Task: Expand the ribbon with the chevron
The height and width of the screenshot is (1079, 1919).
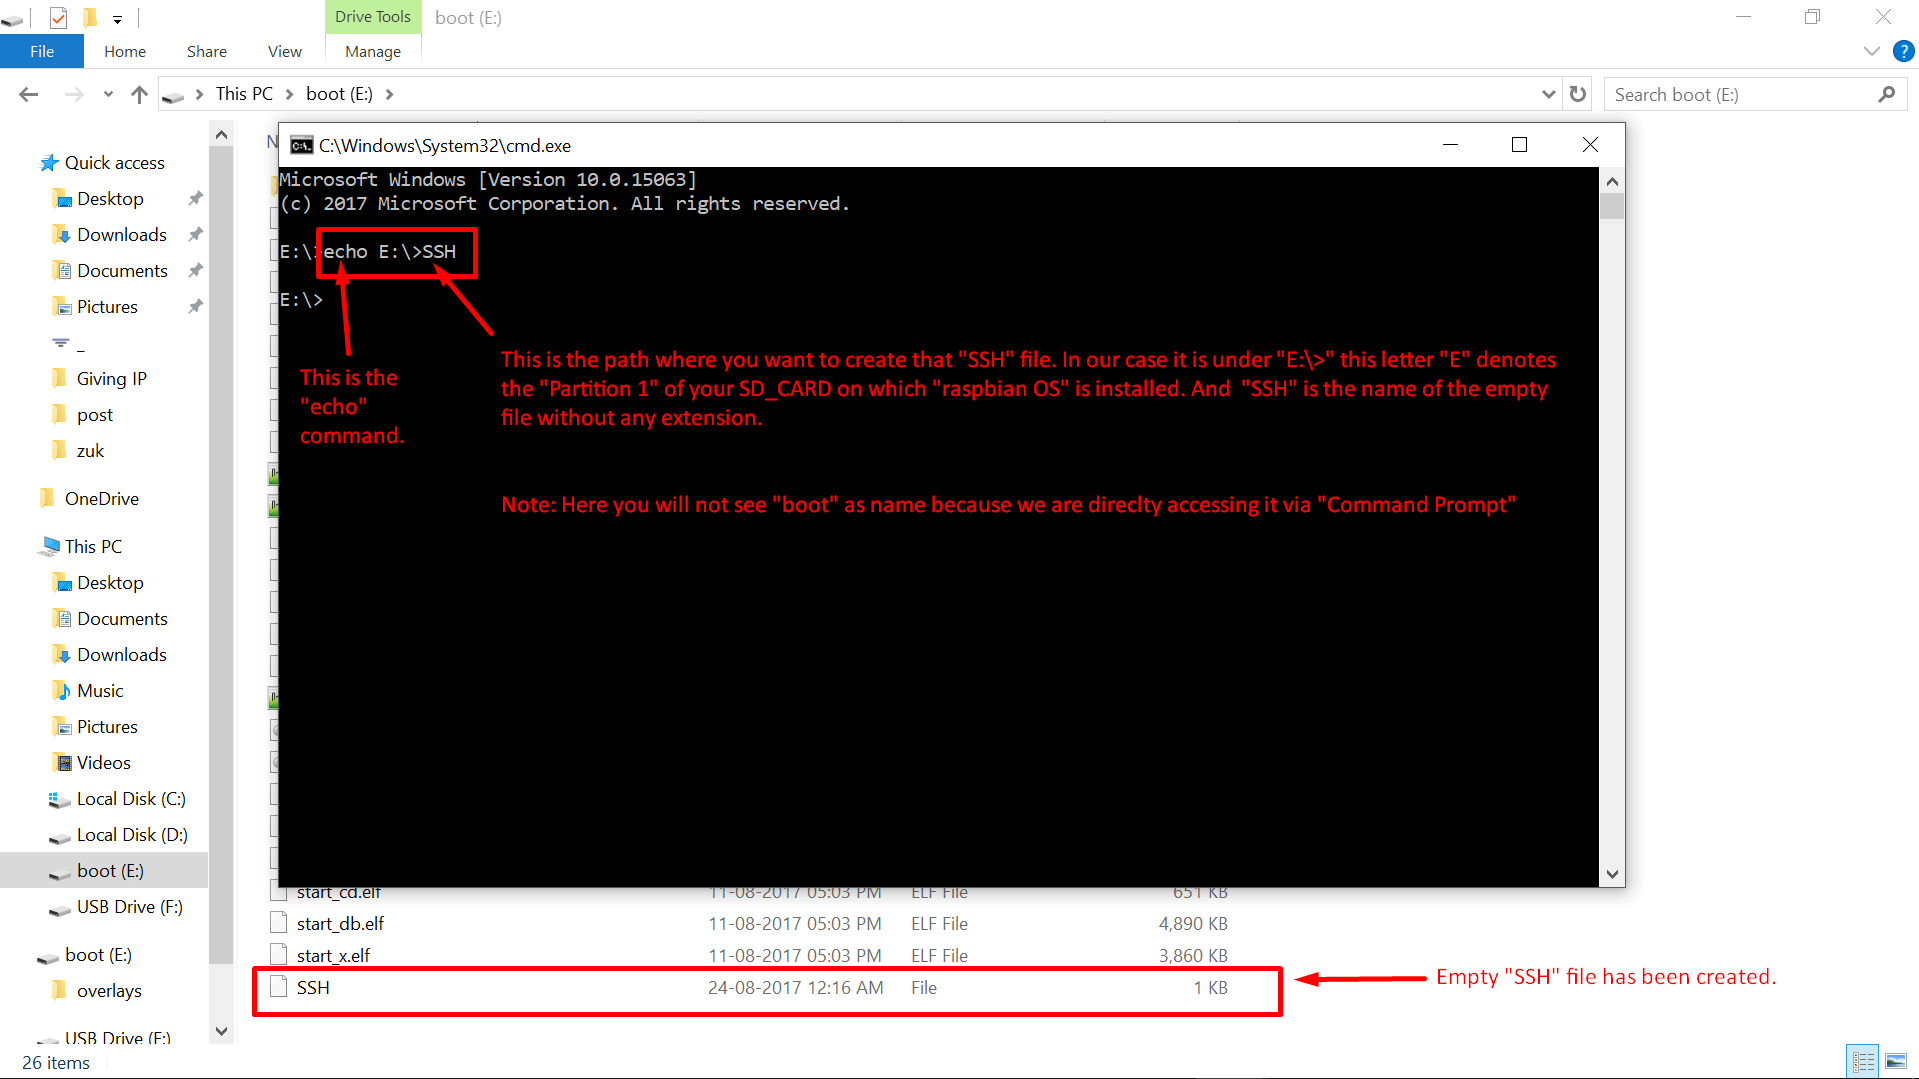Action: [x=1872, y=51]
